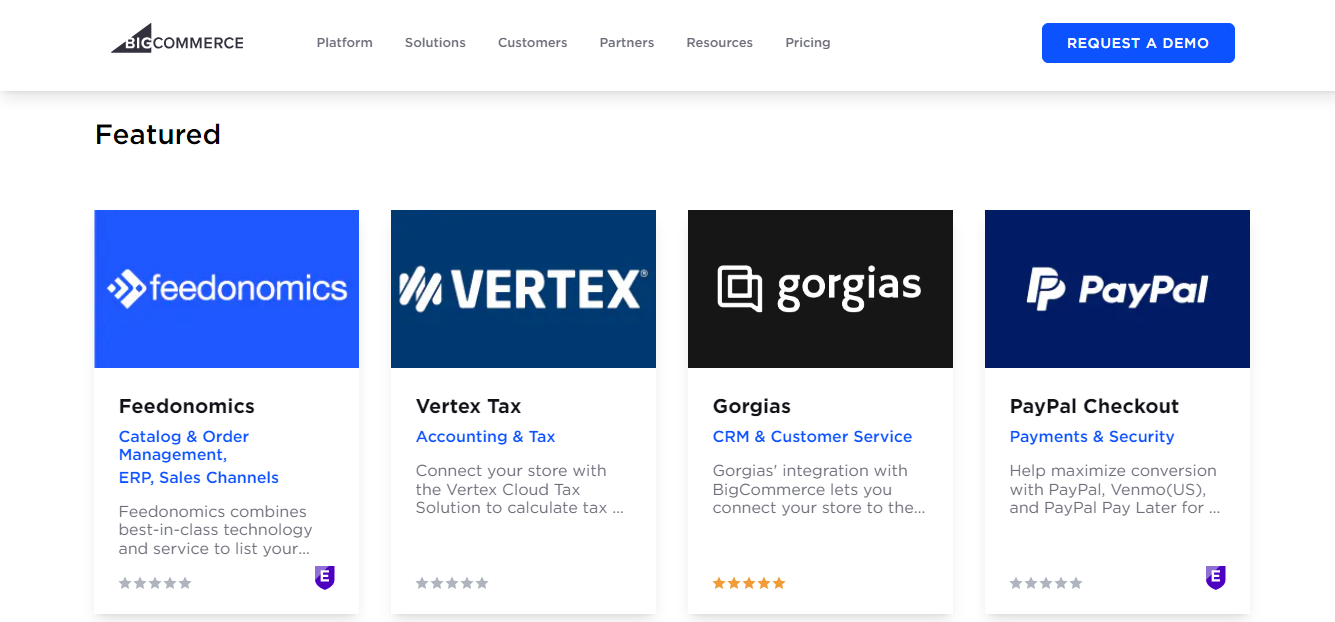This screenshot has height=622, width=1335.
Task: Select the PayPal logo banner
Action: 1117,288
